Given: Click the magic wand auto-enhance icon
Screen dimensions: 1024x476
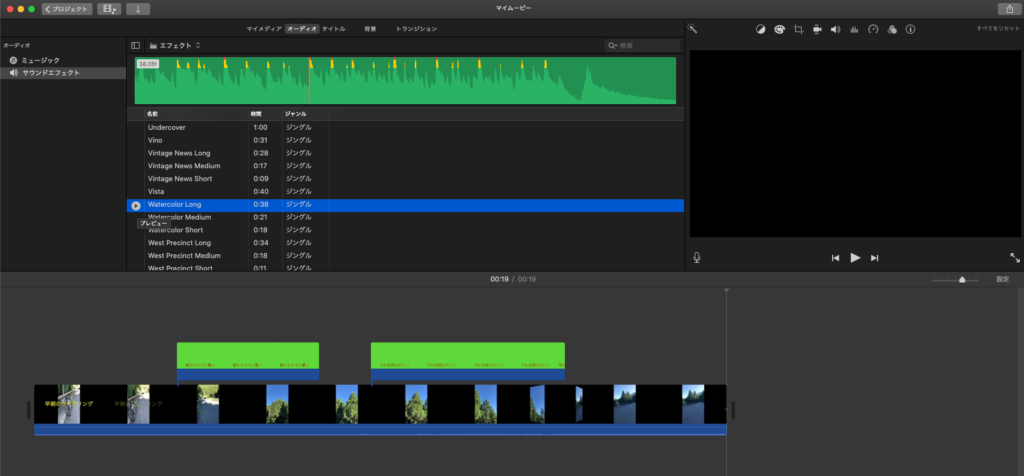Looking at the screenshot, I should coord(692,30).
